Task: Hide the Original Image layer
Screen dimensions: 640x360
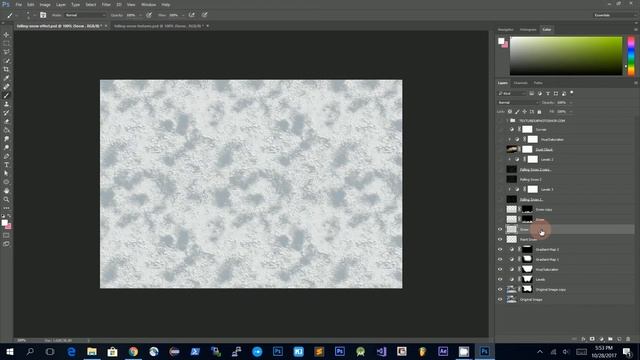Action: 500,300
